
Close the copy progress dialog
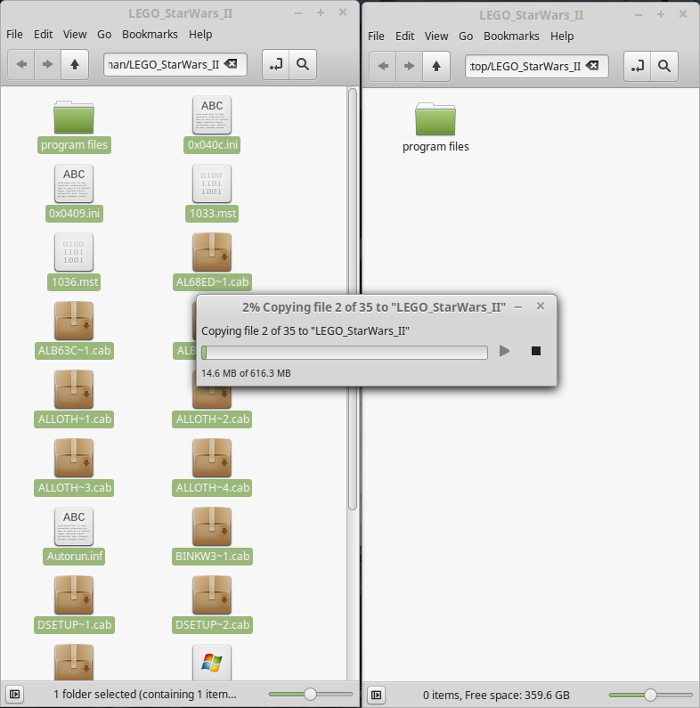point(540,307)
